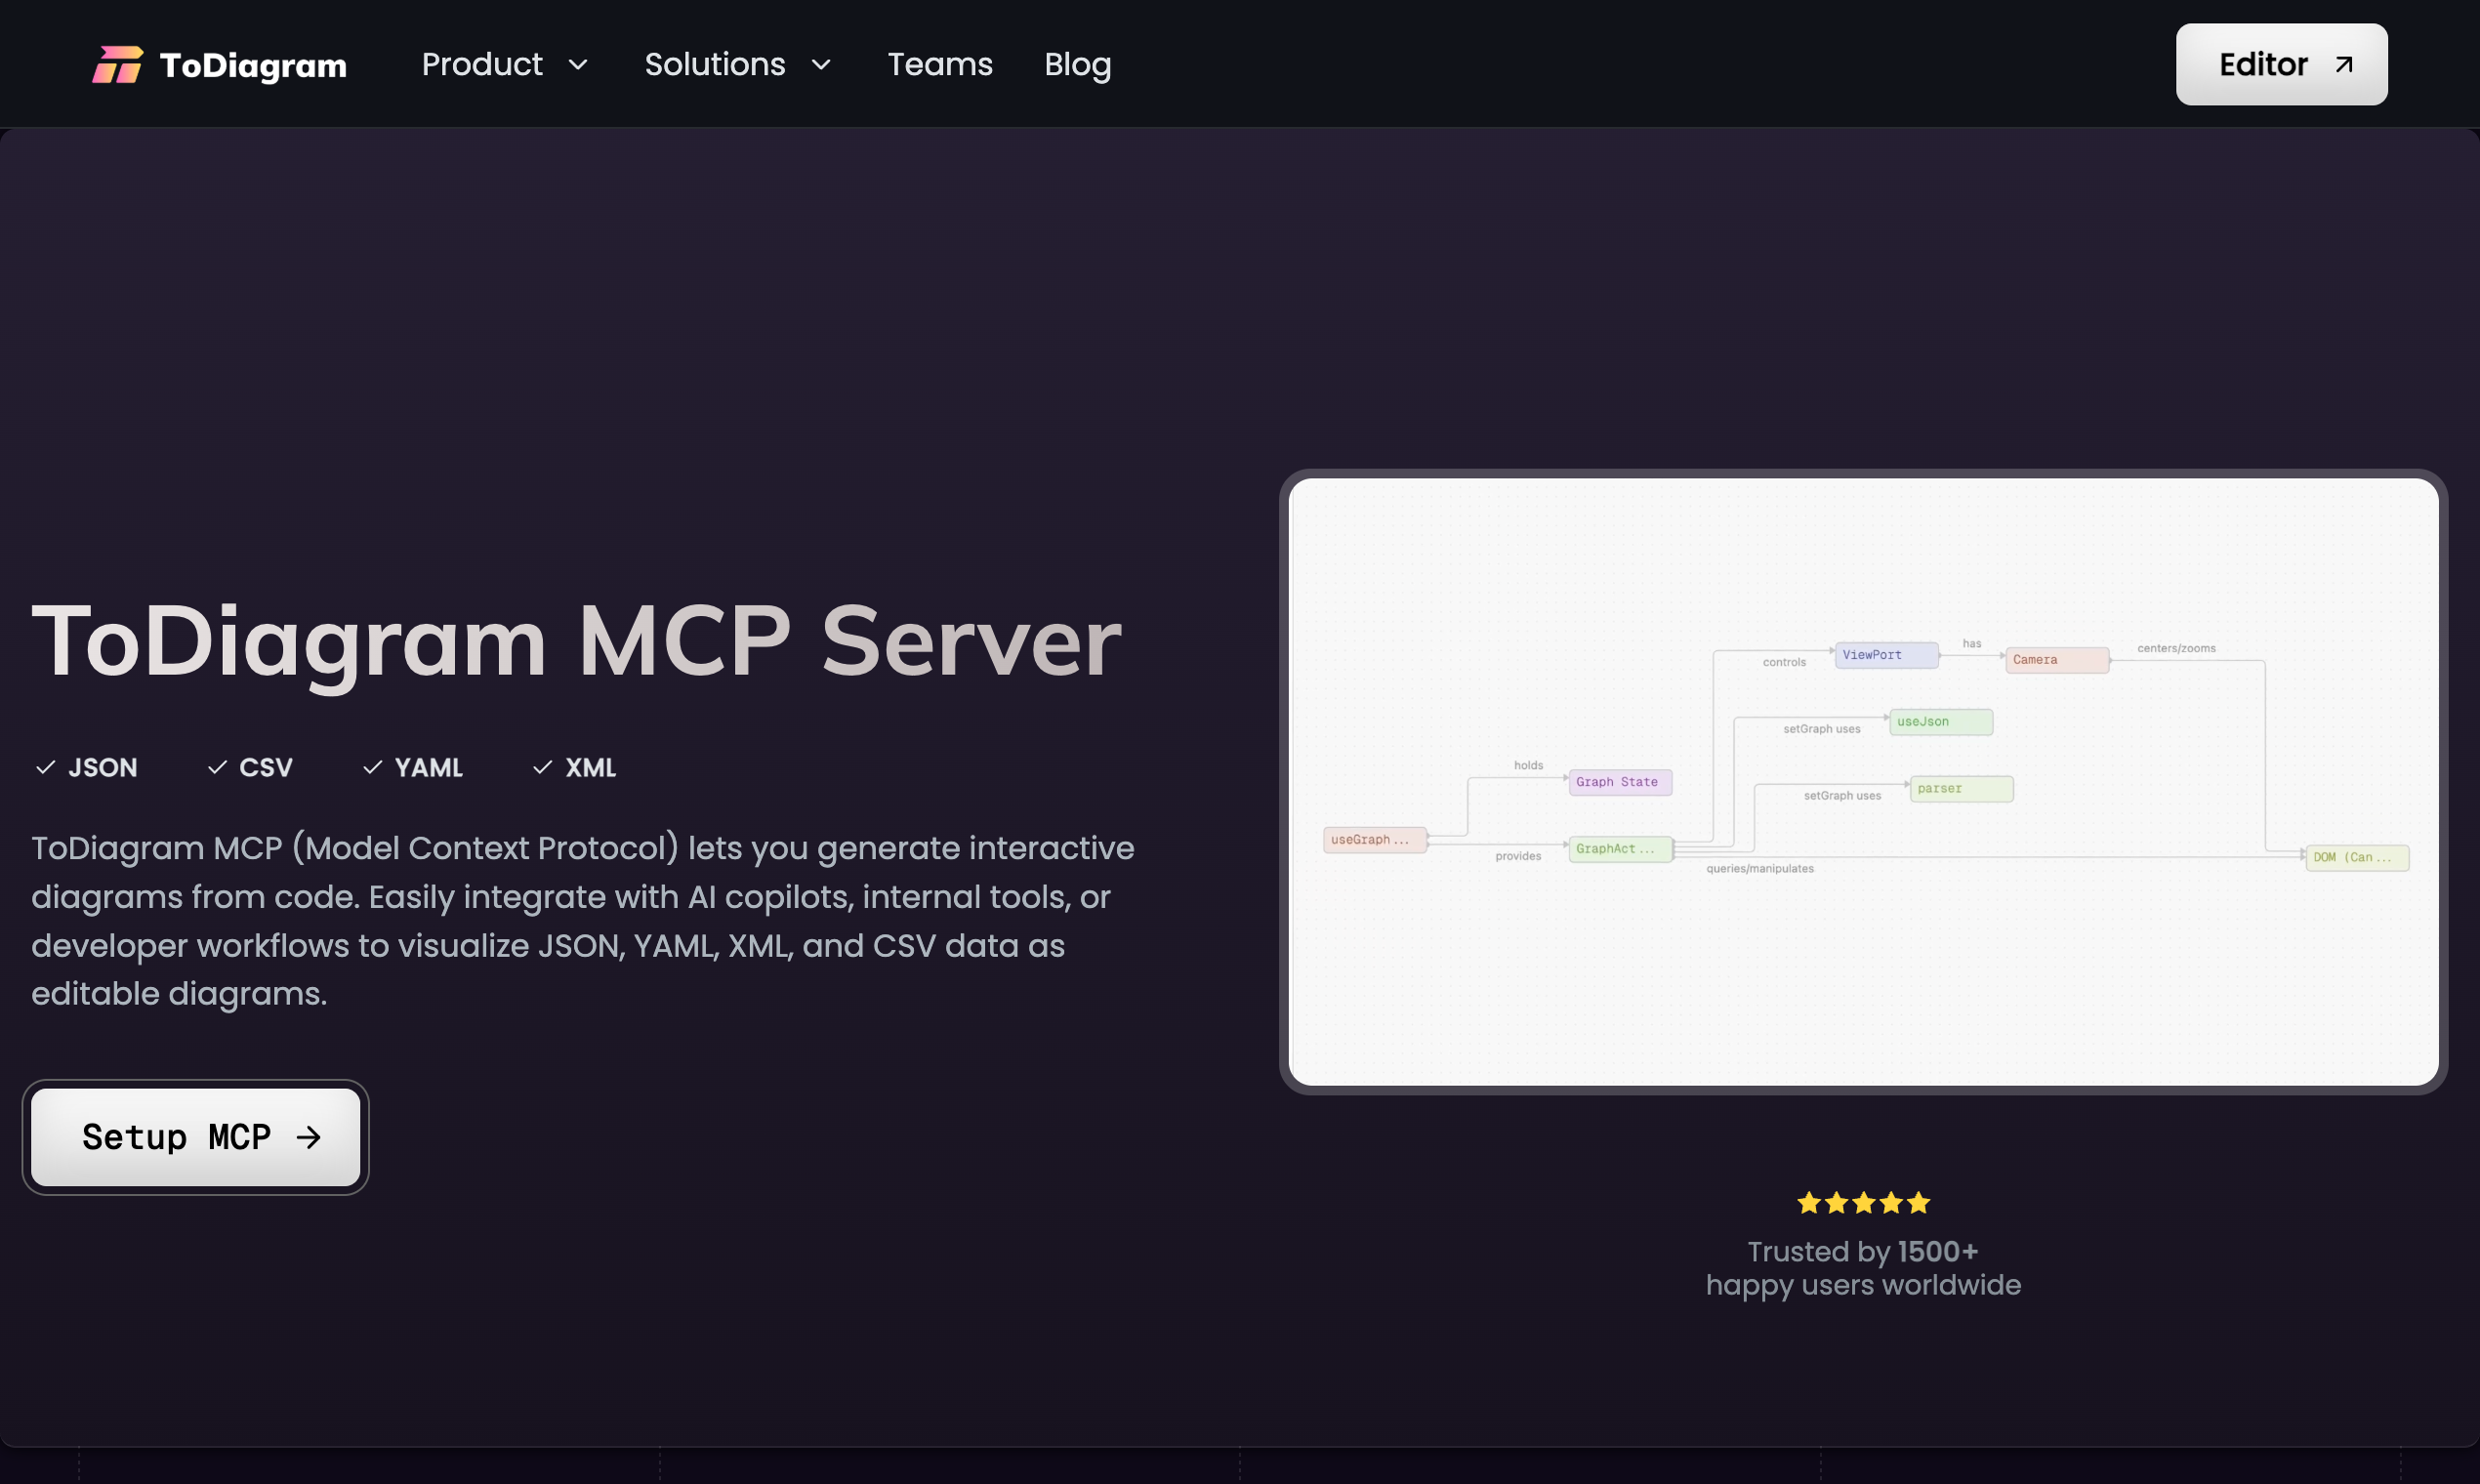Select the DOM (Can... diagram node
Image resolution: width=2480 pixels, height=1484 pixels.
coord(2357,858)
